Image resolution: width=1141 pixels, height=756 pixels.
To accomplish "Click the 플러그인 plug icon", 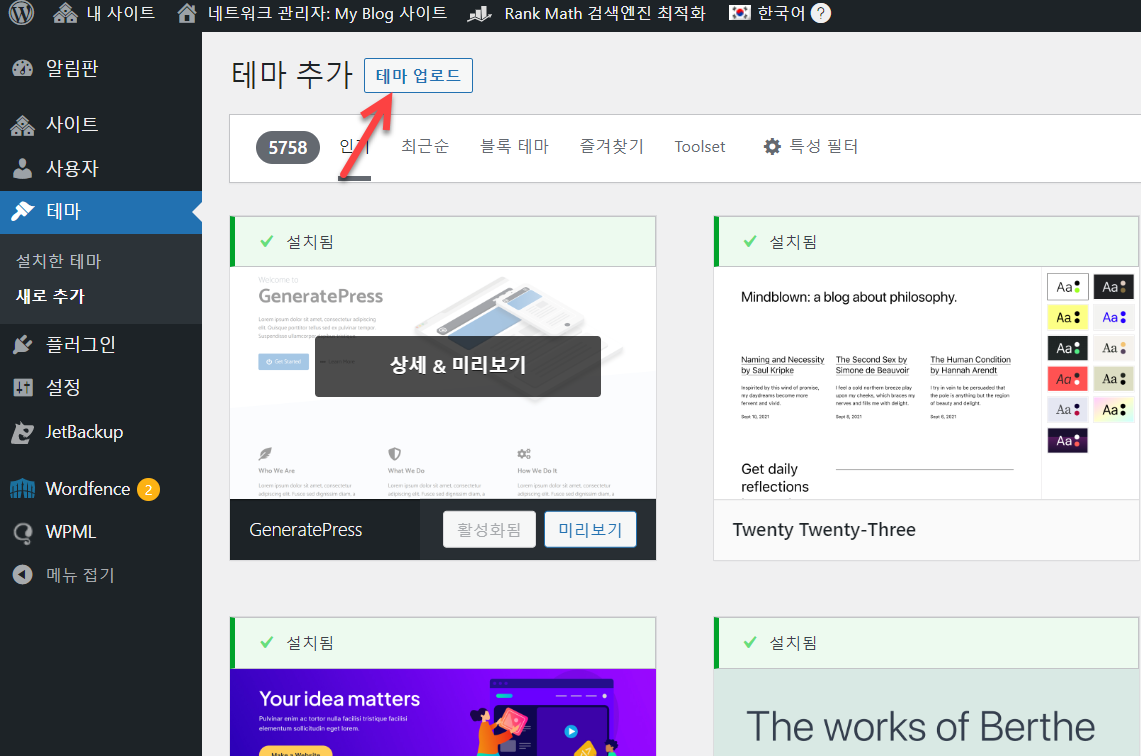I will (23, 344).
